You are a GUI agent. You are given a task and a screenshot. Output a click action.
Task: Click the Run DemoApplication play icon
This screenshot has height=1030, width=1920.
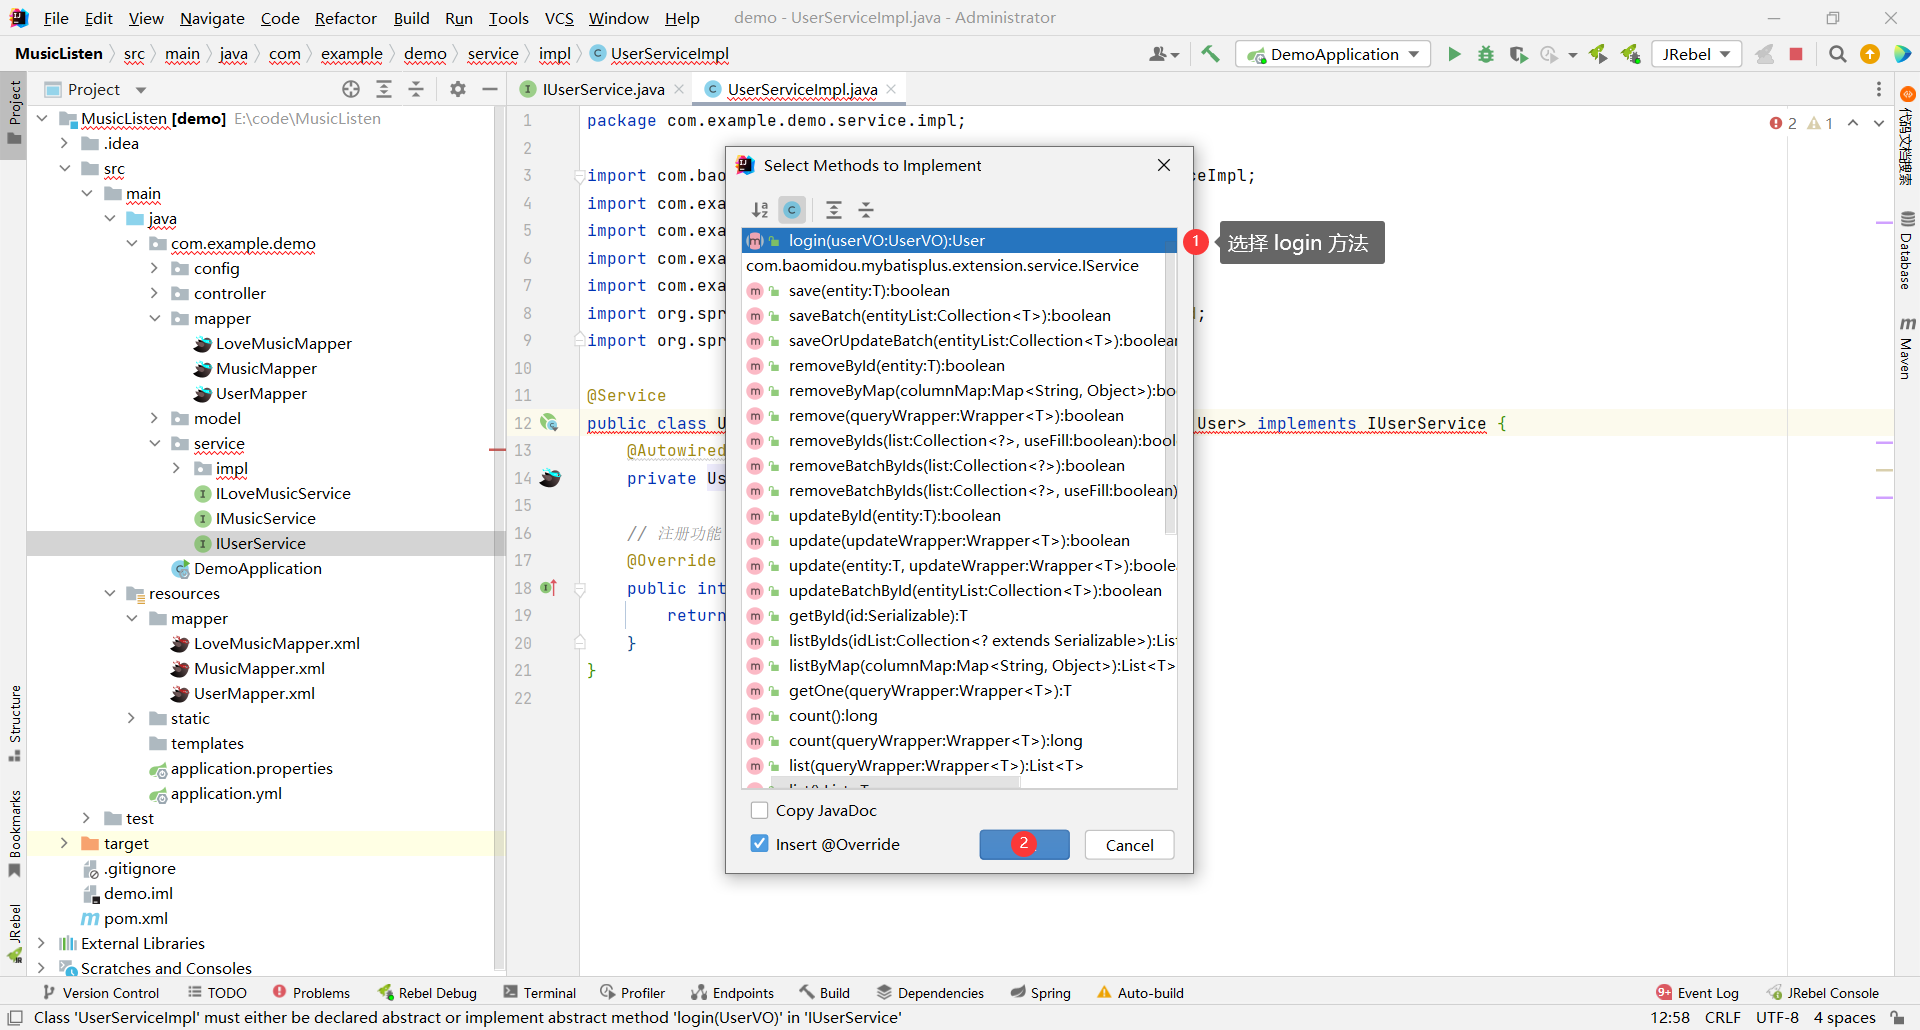1454,54
